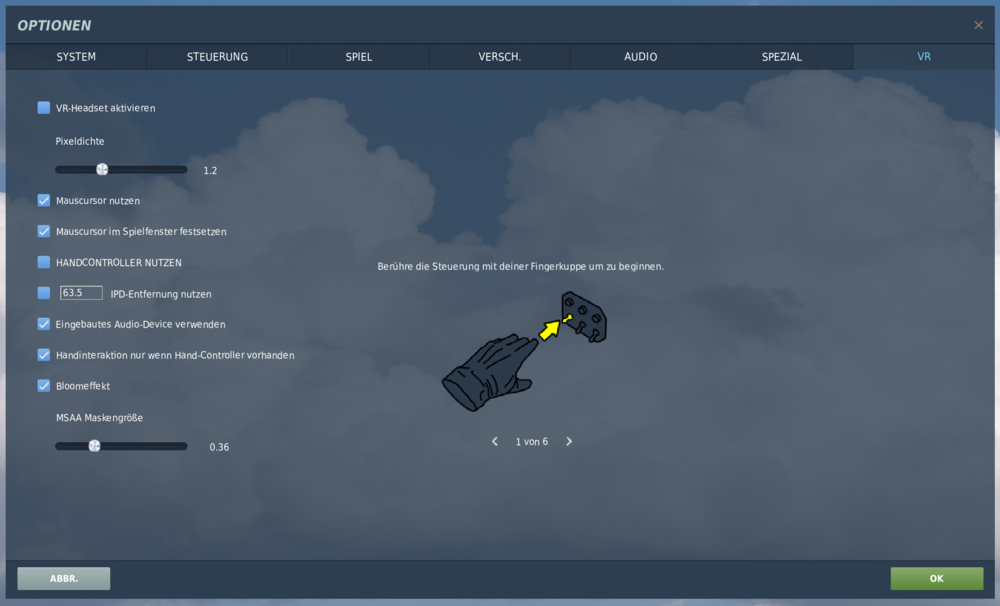Switch to the SYSTEM tab
The image size is (1000, 606).
click(75, 57)
